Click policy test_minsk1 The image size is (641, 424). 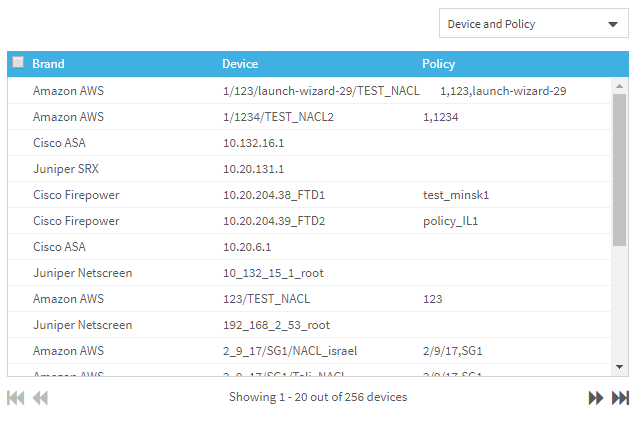[456, 195]
